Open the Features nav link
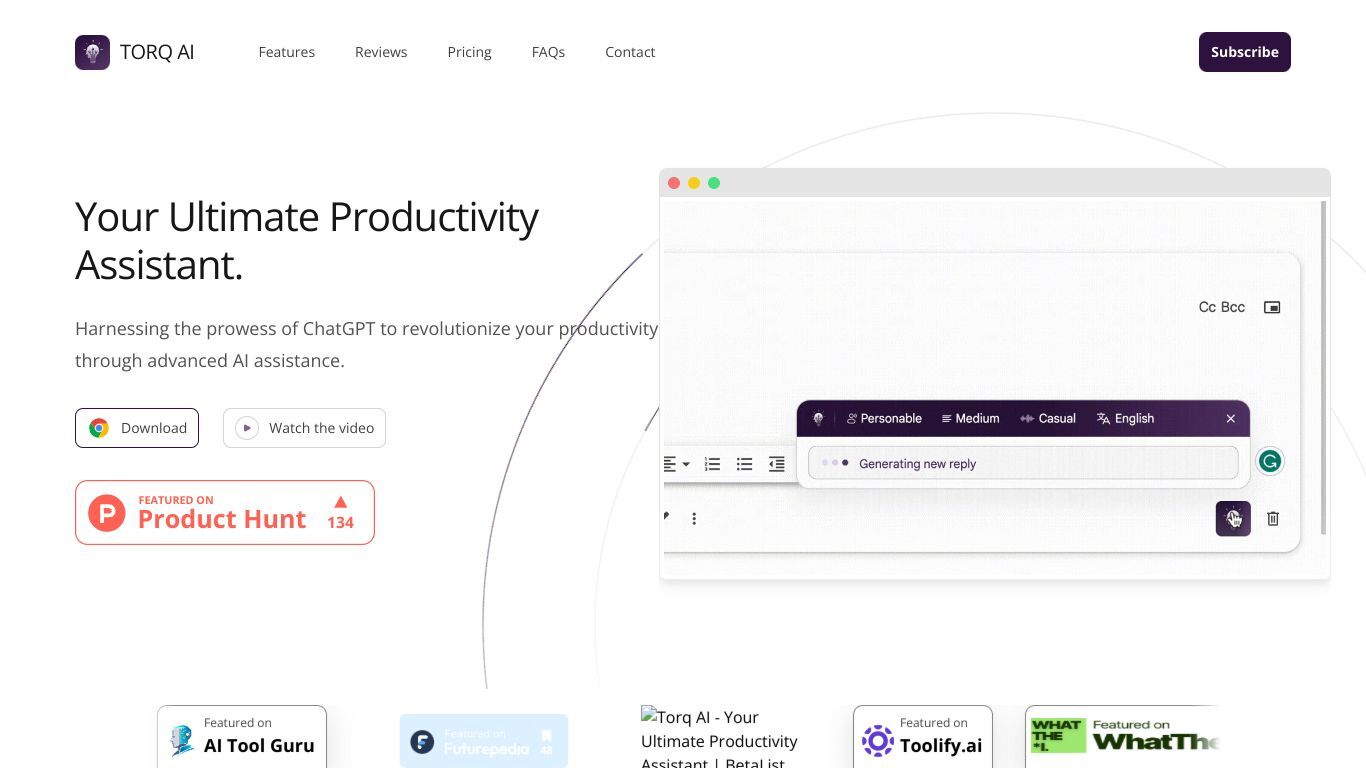Screen dimensions: 1366x768 pos(287,52)
